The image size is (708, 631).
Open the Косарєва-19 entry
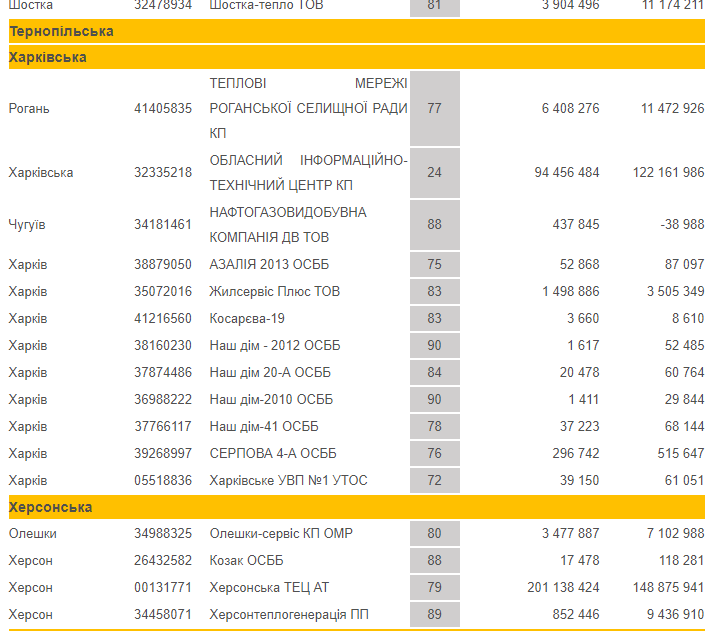click(248, 318)
